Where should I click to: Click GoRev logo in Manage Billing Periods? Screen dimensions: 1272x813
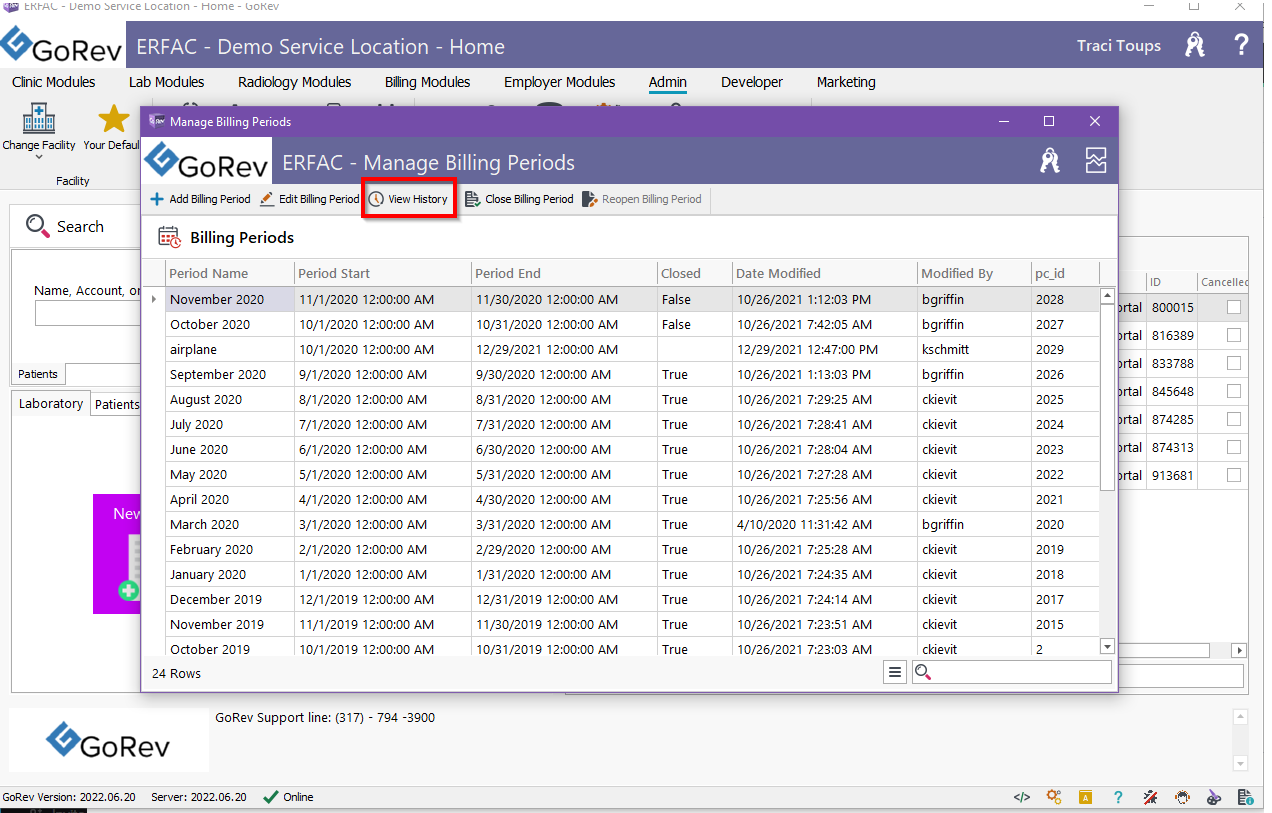click(x=207, y=162)
